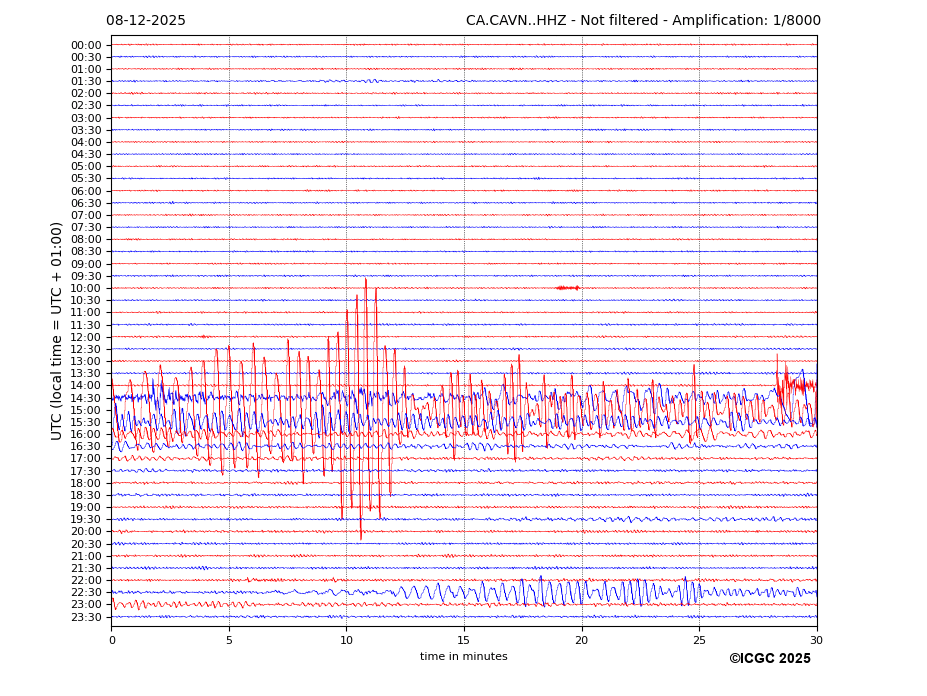Viewport: 927px width, 696px height.
Task: Click the 16:00 time row label
Action: [x=86, y=434]
